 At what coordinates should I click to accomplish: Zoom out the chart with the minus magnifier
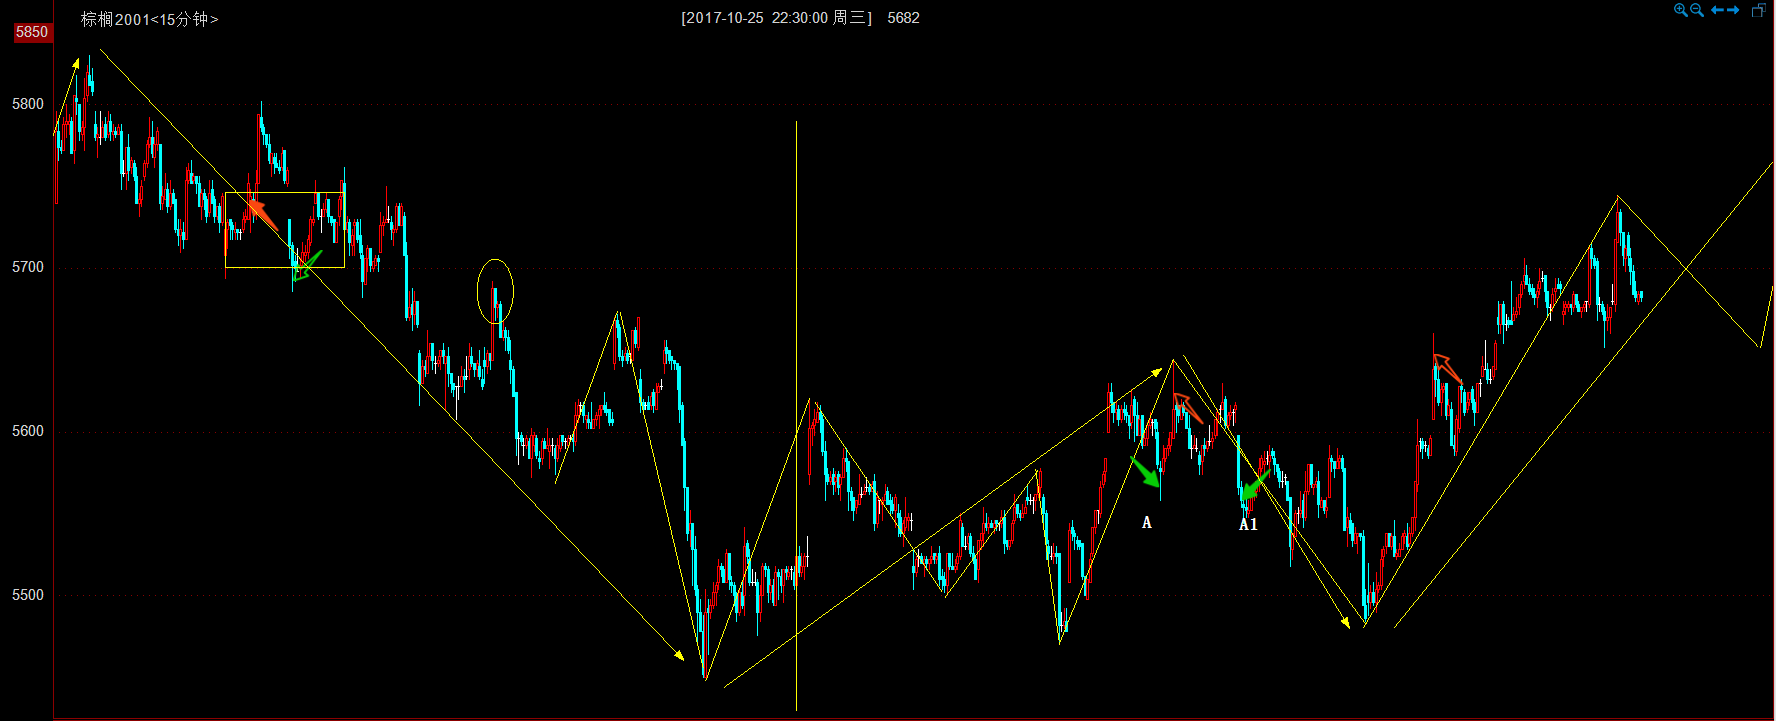[1697, 10]
